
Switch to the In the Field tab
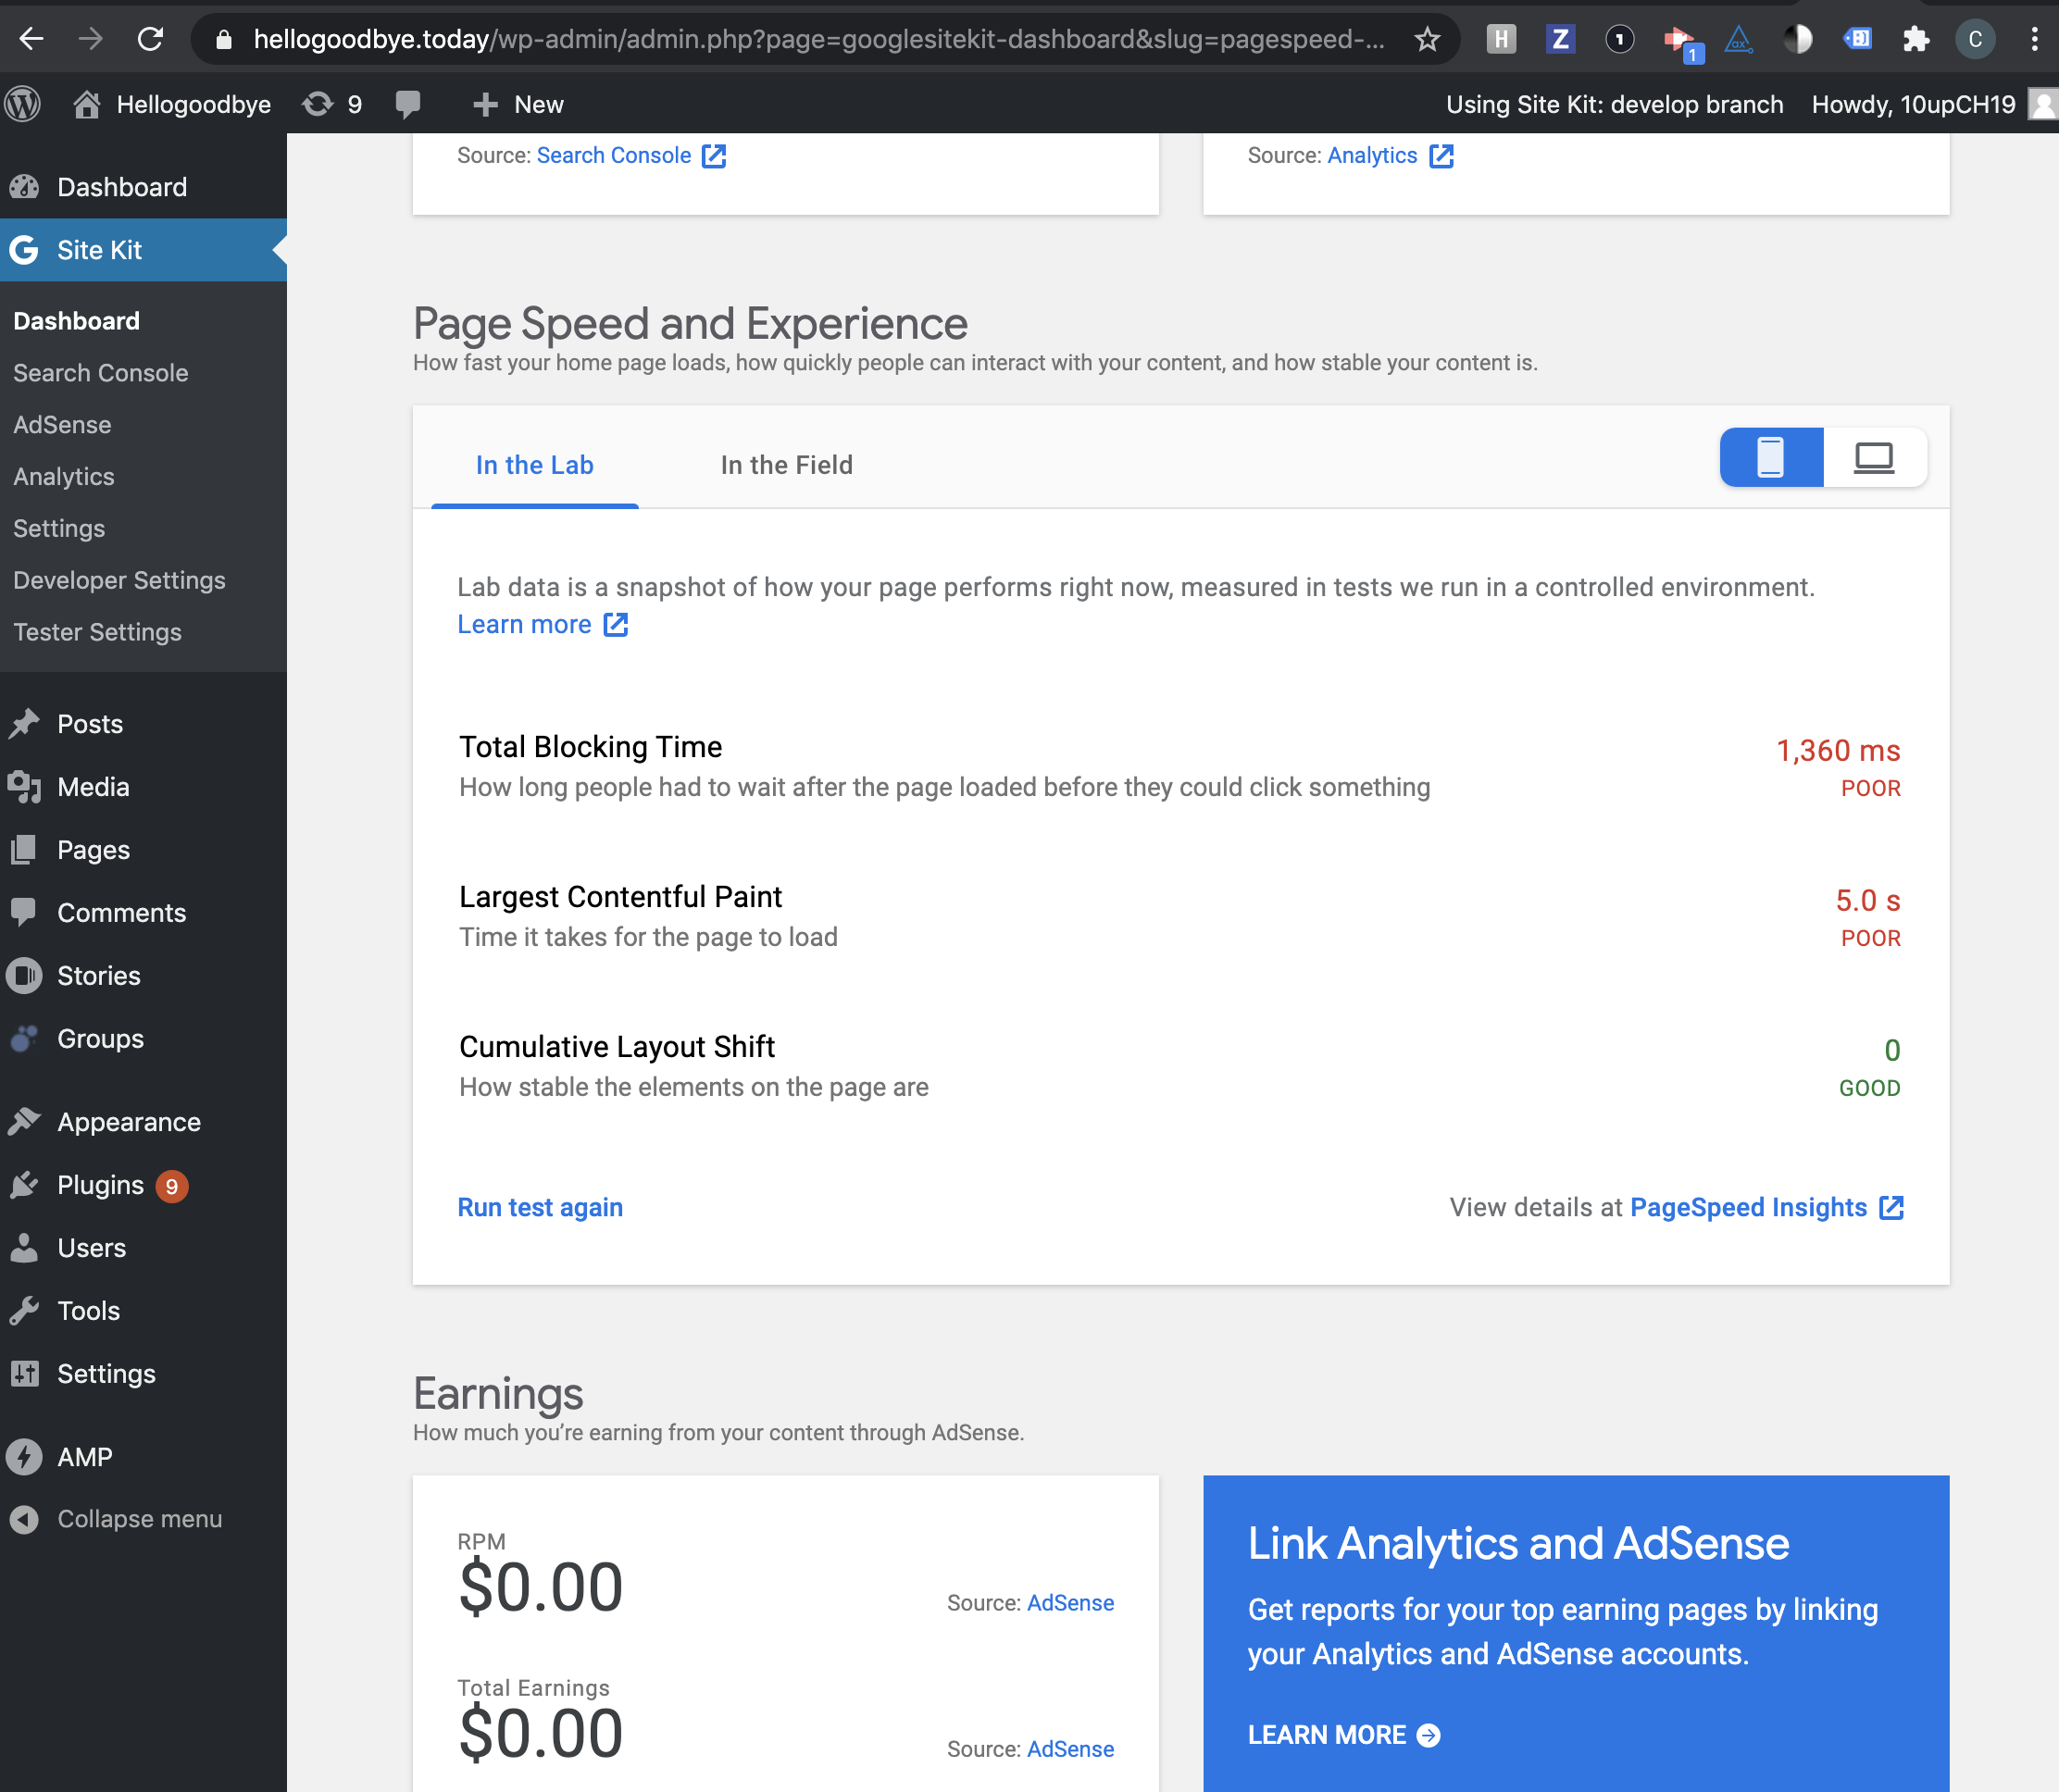(787, 465)
